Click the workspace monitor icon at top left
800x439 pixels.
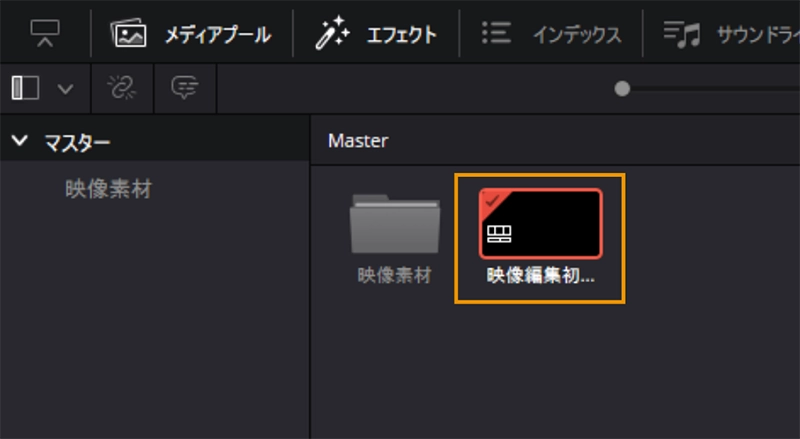point(45,34)
